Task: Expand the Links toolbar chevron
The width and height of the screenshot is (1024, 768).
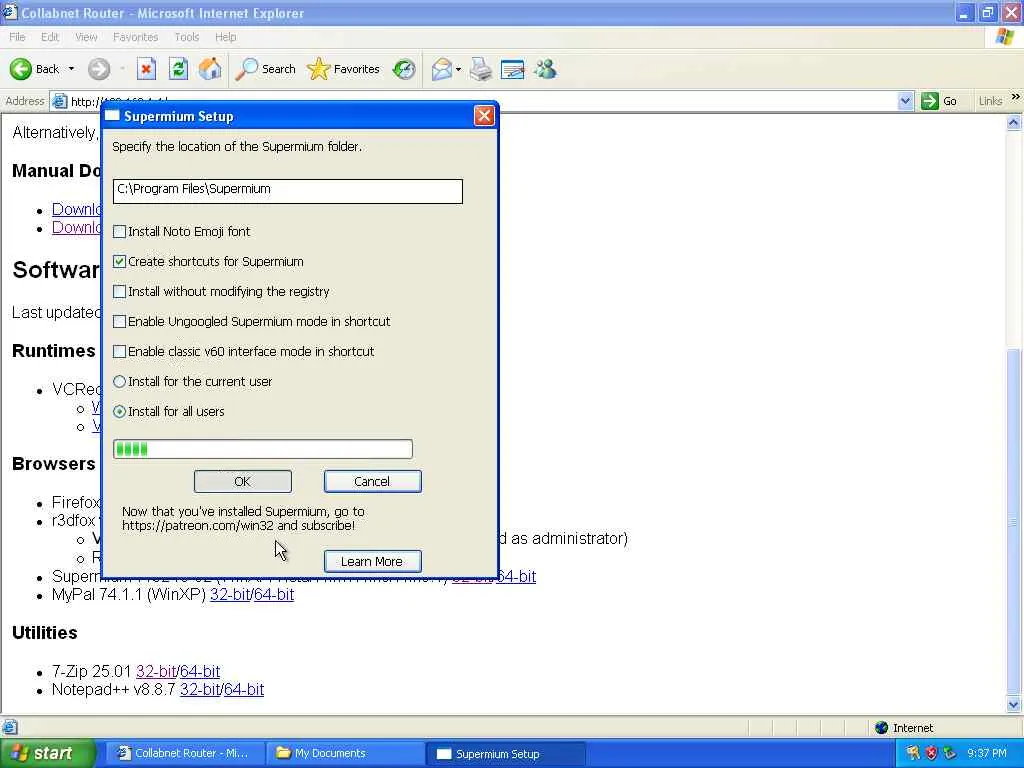Action: coord(1015,98)
